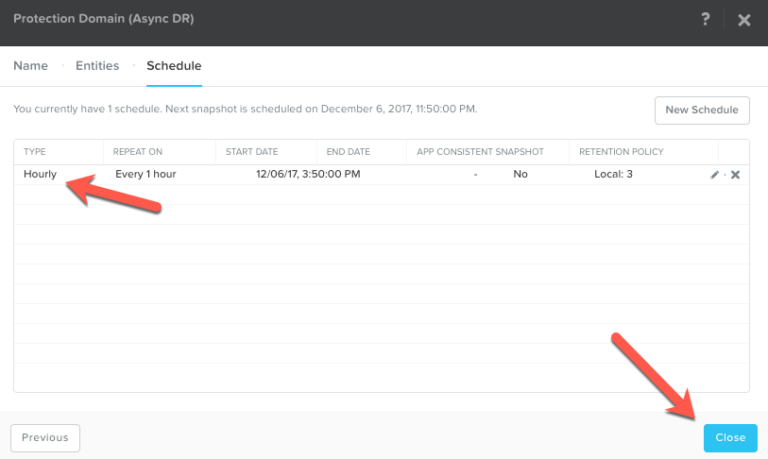This screenshot has height=459, width=768.
Task: Switch to the Entities tab
Action: pyautogui.click(x=97, y=66)
